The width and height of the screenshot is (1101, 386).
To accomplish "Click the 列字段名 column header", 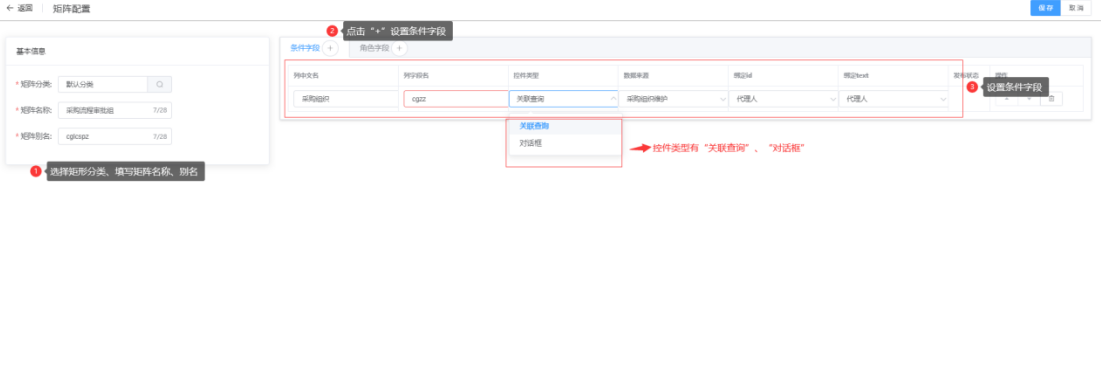I will pyautogui.click(x=416, y=75).
